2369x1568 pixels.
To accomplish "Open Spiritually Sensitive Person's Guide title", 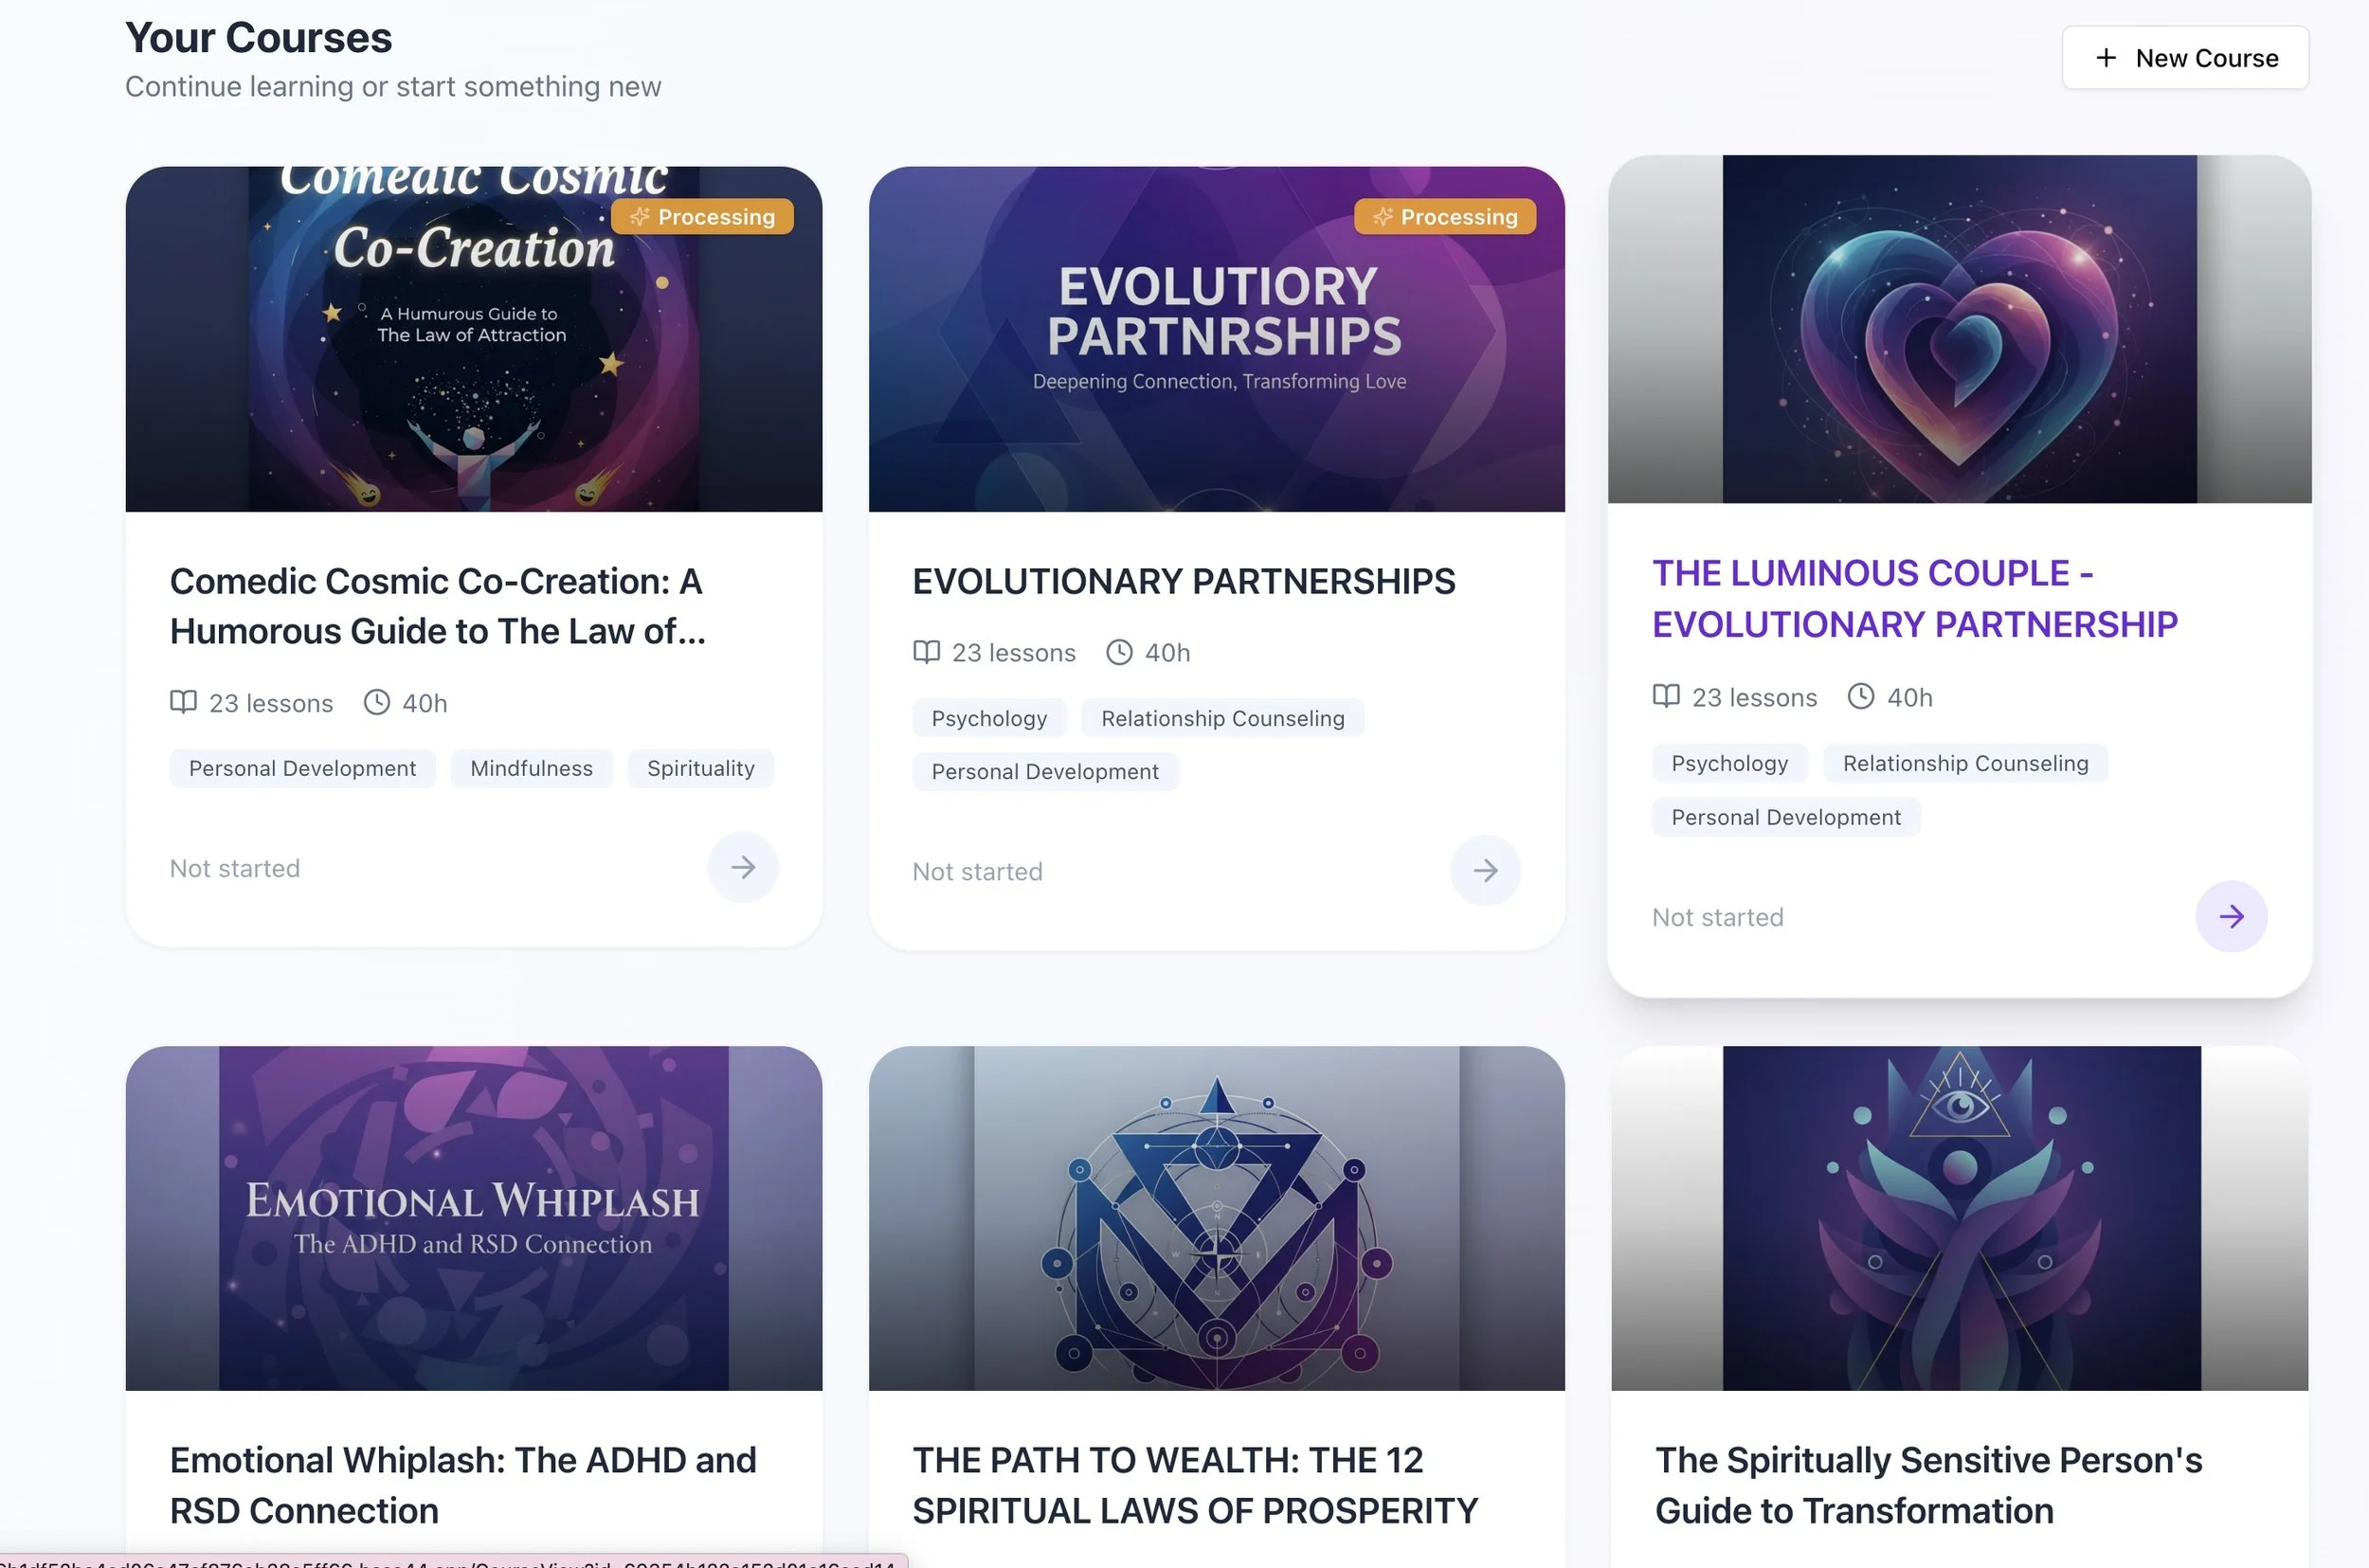I will (1927, 1485).
